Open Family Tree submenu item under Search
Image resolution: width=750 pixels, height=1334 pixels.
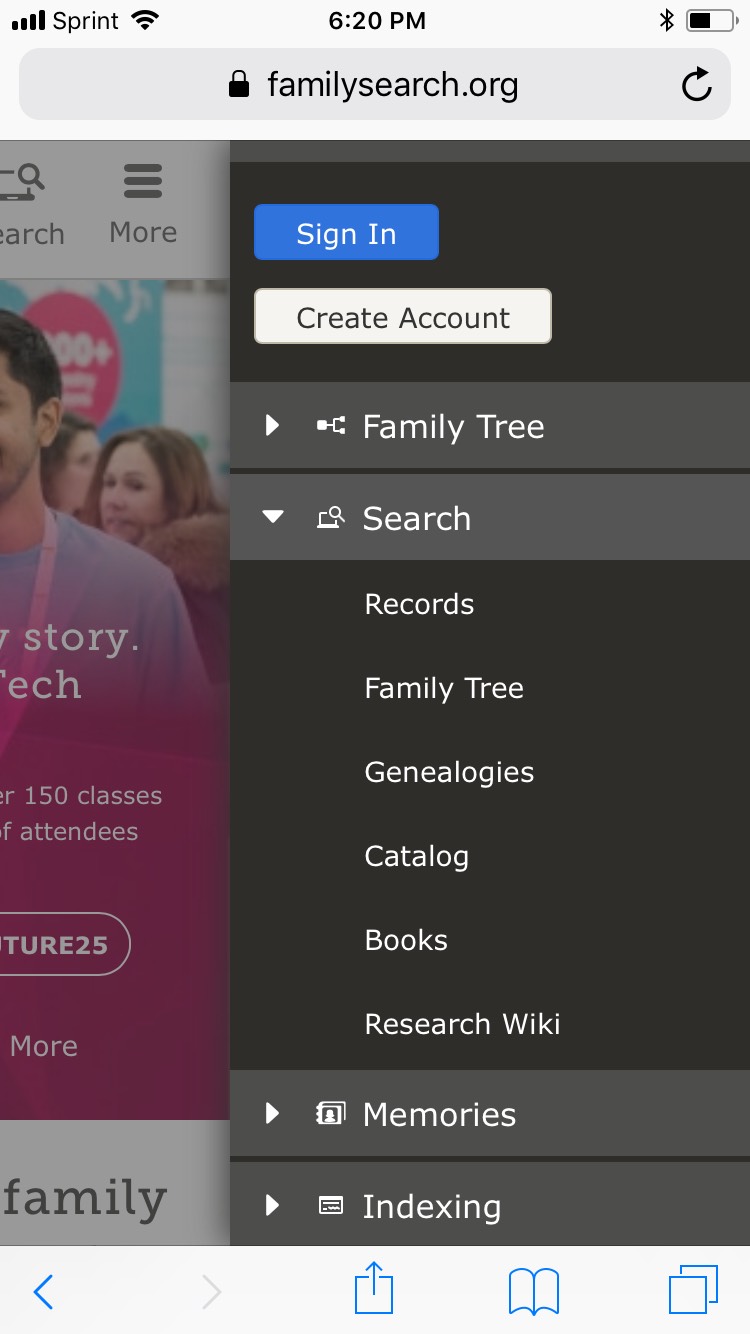click(x=444, y=688)
